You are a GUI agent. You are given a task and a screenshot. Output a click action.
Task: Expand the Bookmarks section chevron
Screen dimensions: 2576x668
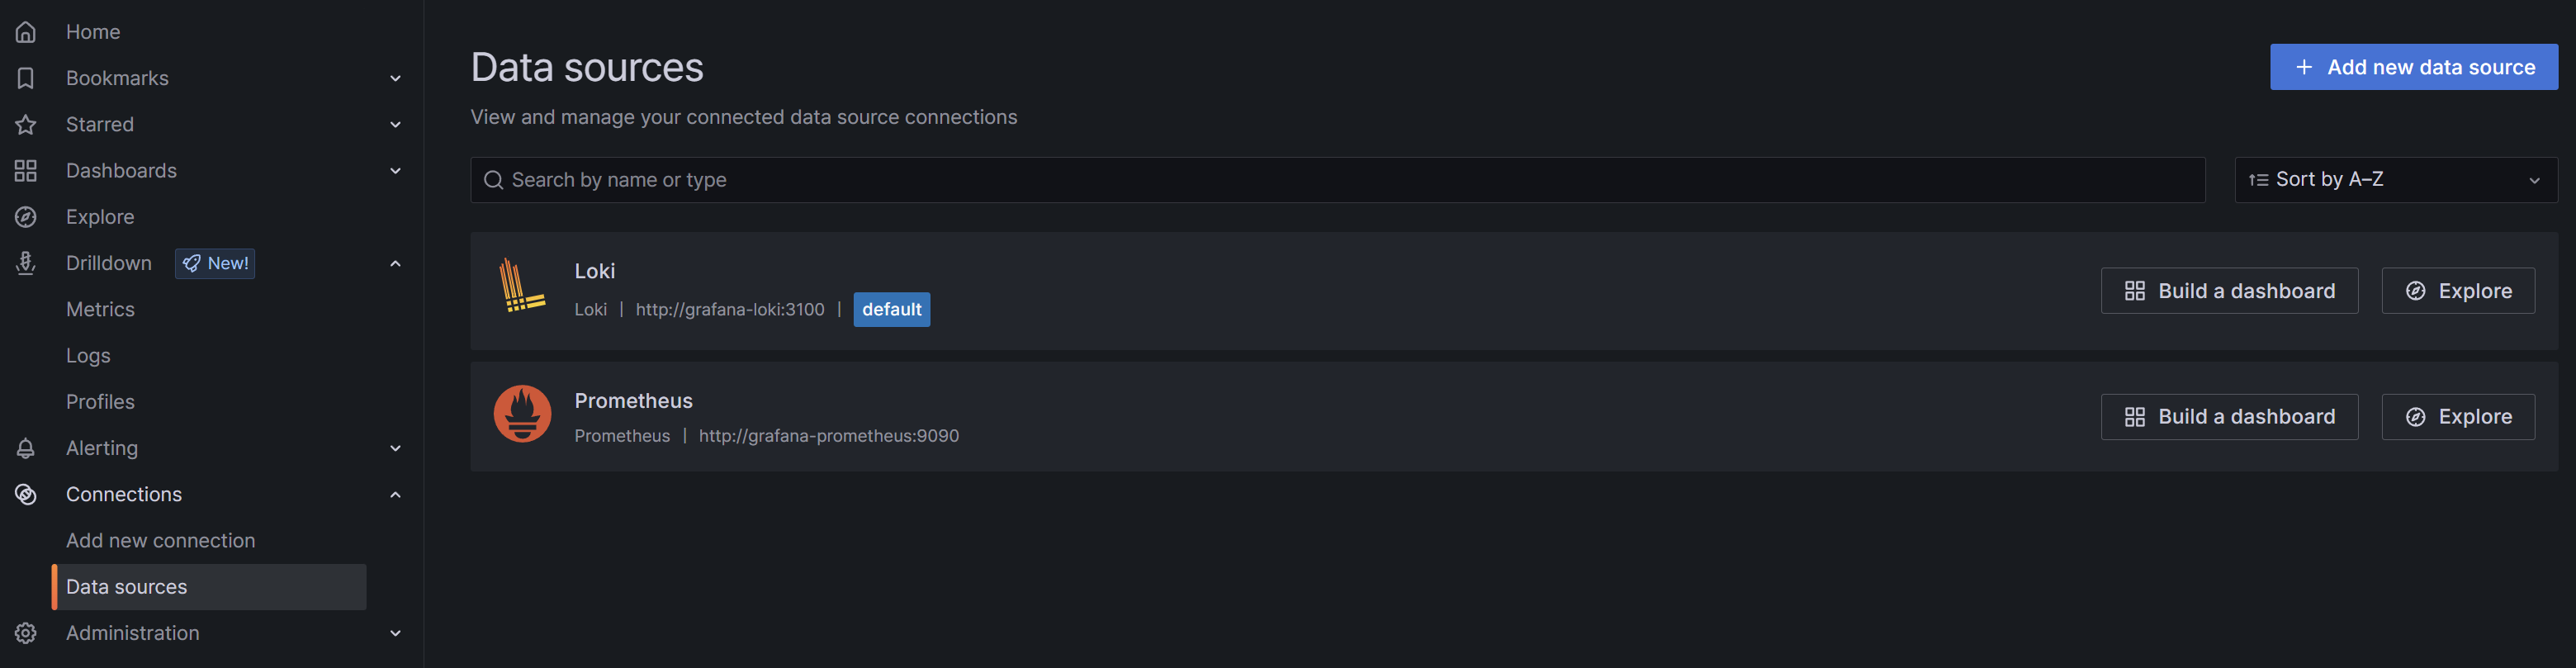click(395, 78)
